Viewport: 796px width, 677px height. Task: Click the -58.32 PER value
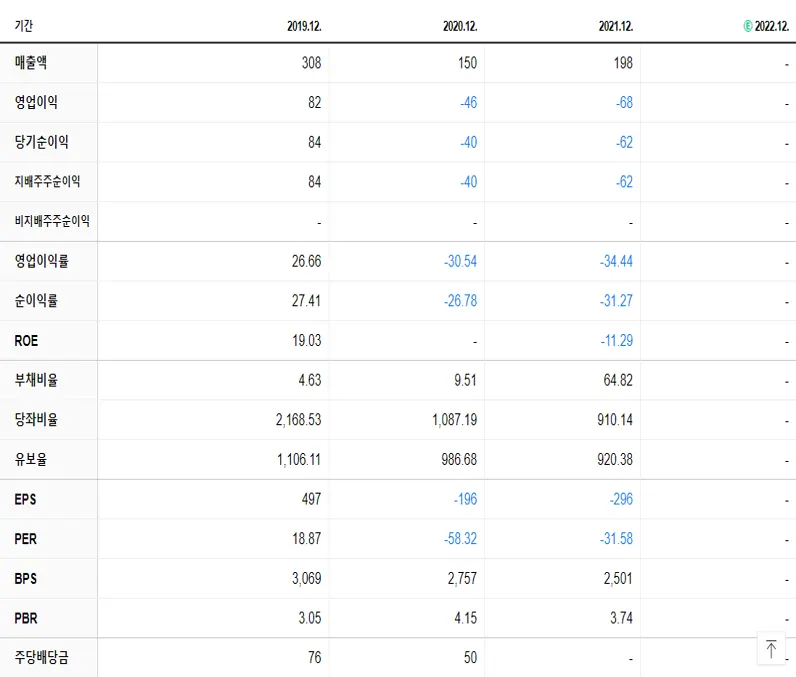click(460, 538)
